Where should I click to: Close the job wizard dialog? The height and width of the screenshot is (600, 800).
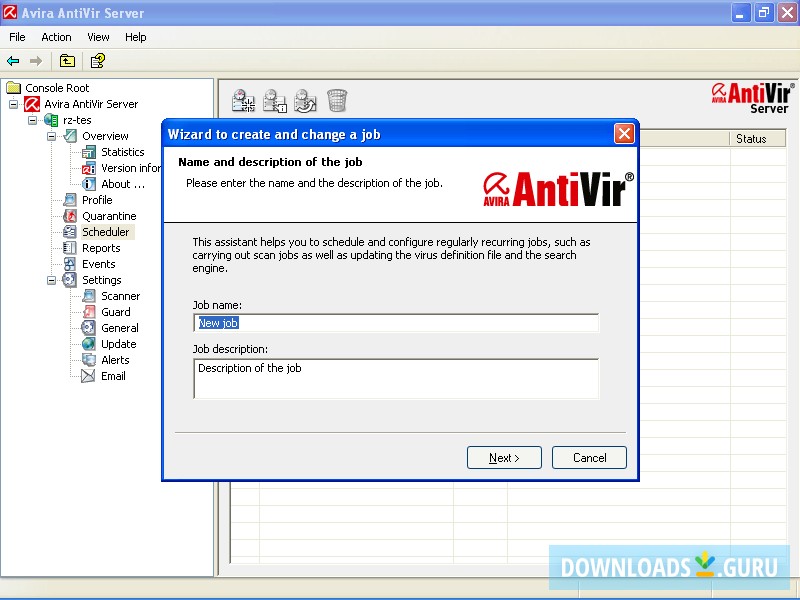tap(624, 134)
